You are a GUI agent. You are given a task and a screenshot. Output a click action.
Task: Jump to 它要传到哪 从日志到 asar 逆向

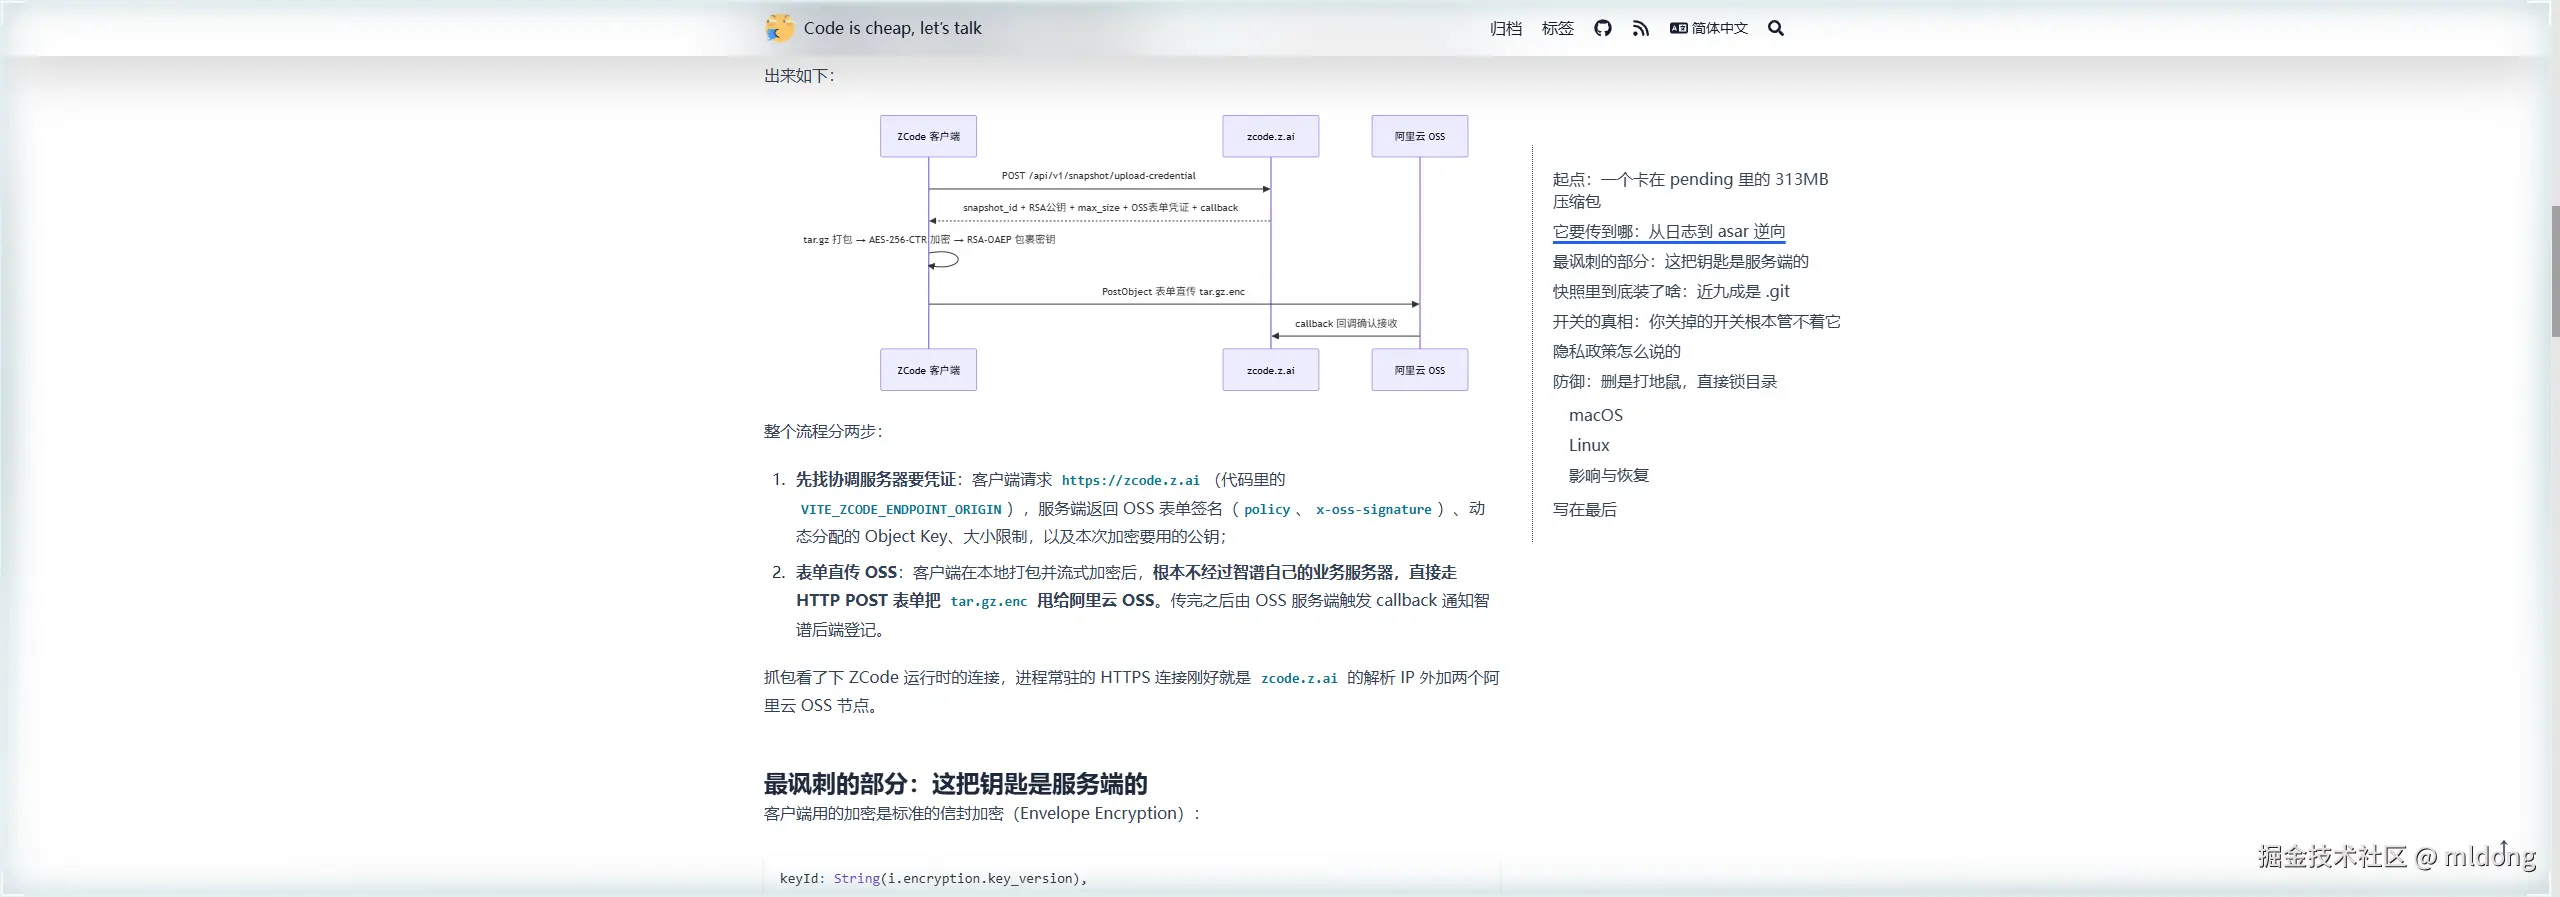pos(1668,231)
